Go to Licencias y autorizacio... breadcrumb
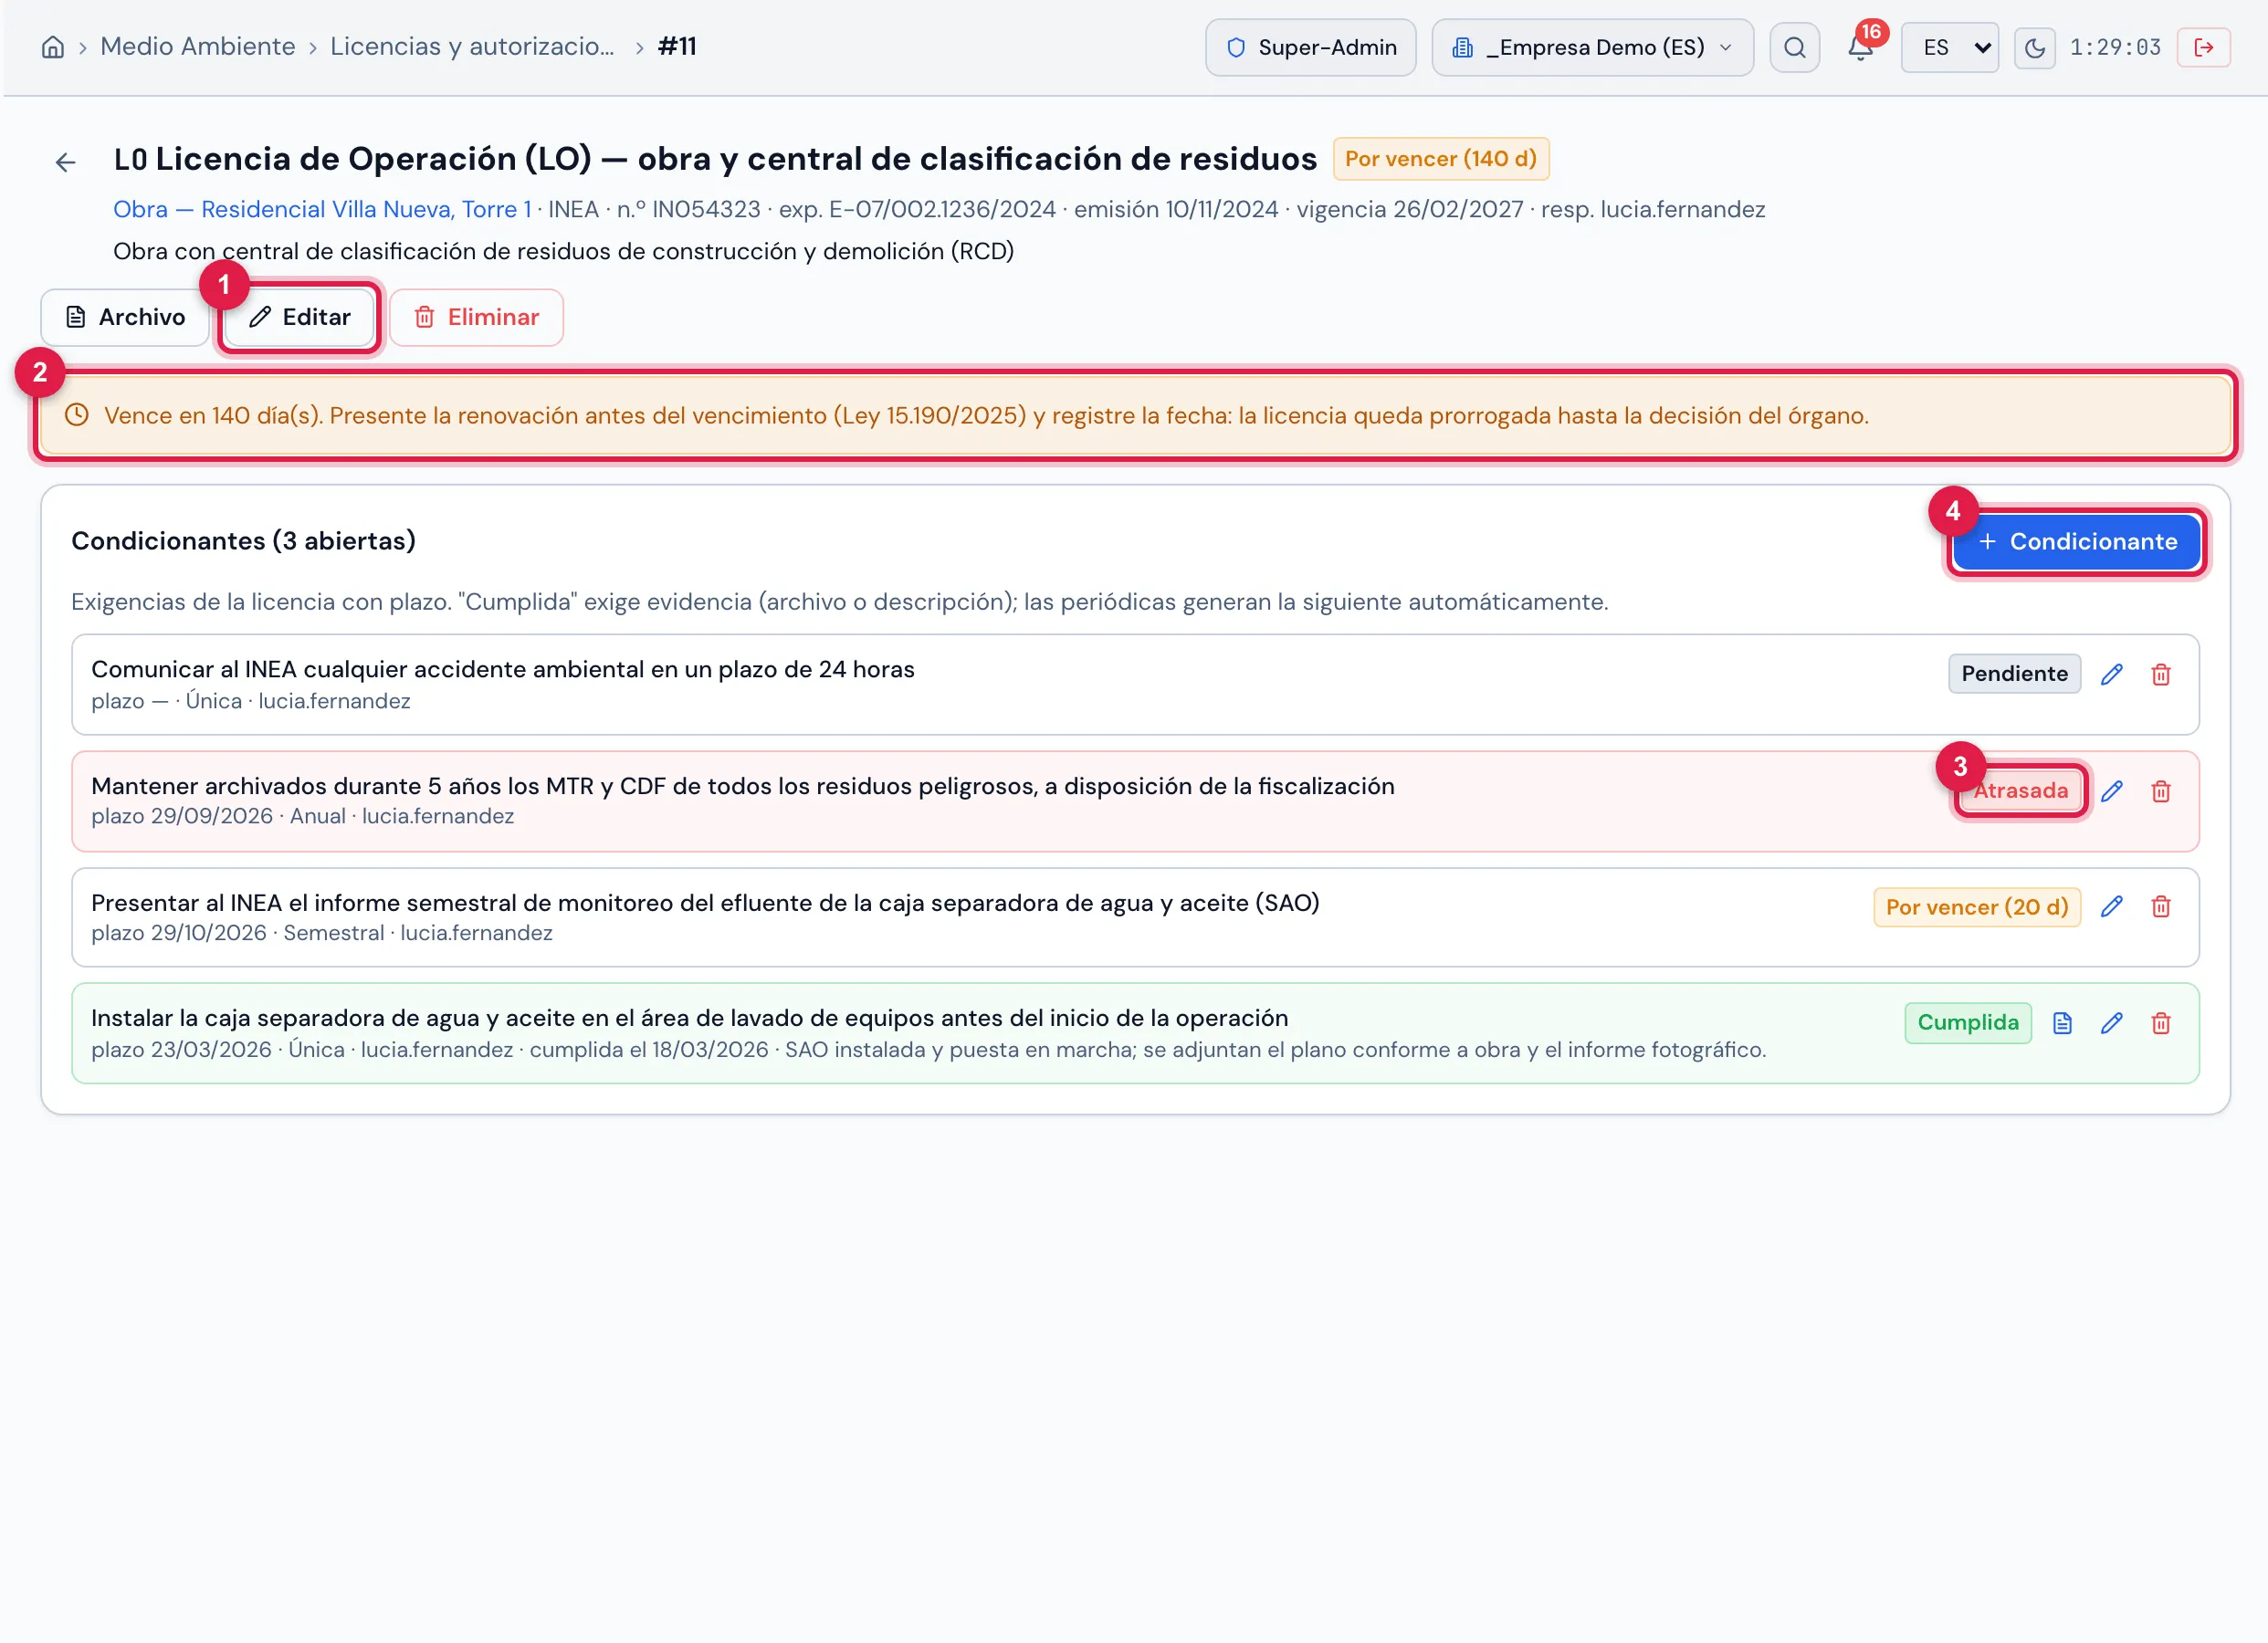Viewport: 2268px width, 1643px height. (x=472, y=46)
